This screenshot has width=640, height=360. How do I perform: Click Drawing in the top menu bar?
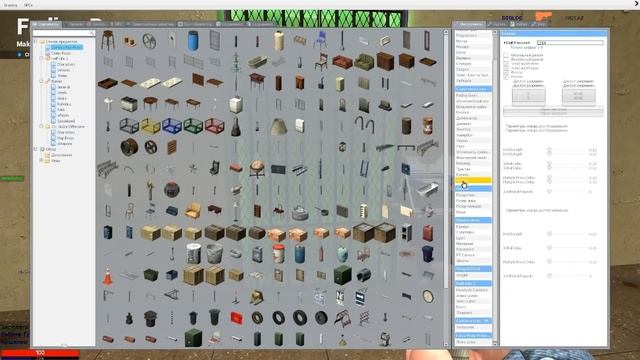11,5
